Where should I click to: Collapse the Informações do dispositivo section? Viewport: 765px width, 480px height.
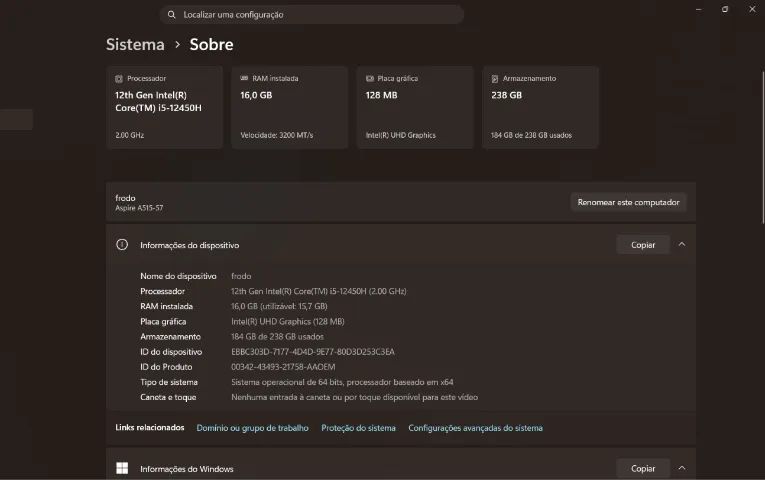tap(682, 244)
